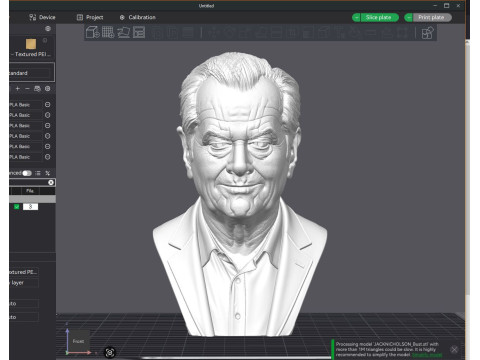This screenshot has height=360, width=480.
Task: Click the white filament number 8 field
Action: pos(30,207)
